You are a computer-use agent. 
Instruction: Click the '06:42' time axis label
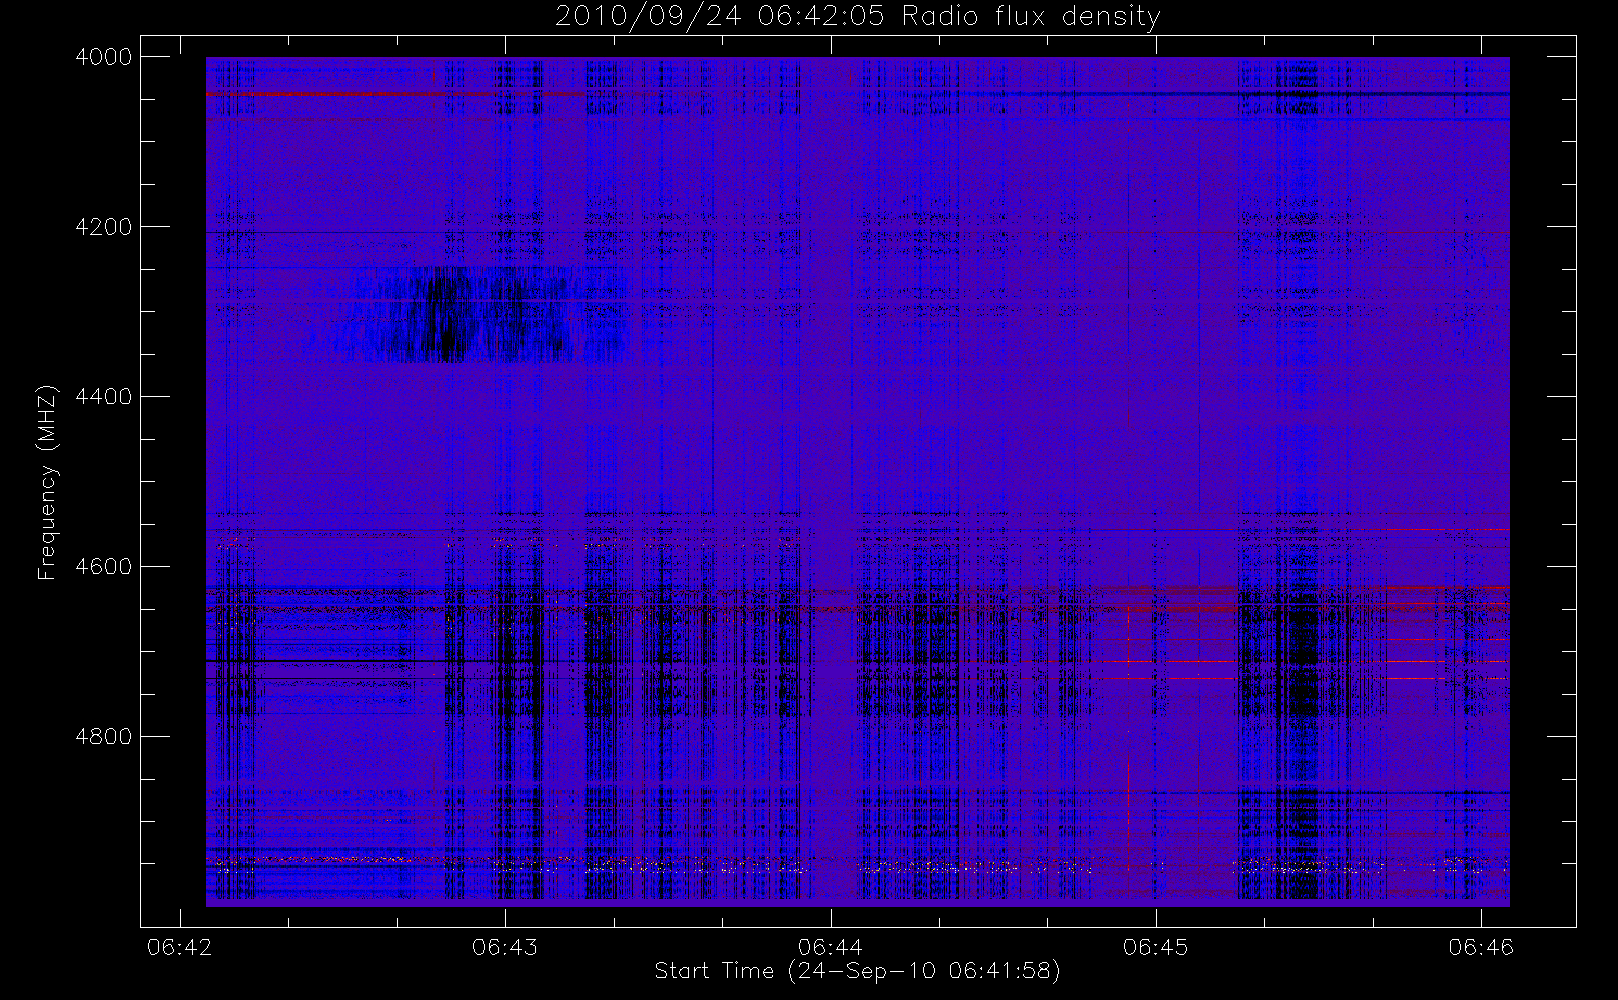[180, 947]
